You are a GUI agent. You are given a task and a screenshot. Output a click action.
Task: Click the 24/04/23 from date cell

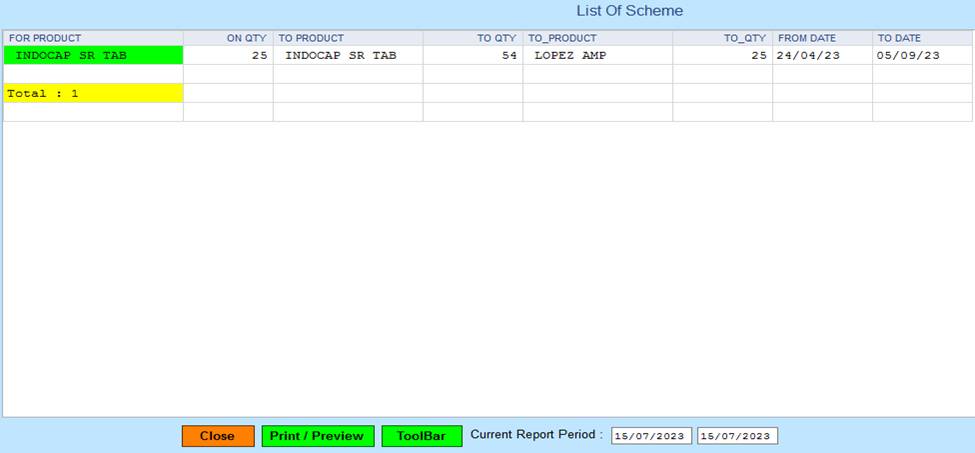click(x=821, y=56)
